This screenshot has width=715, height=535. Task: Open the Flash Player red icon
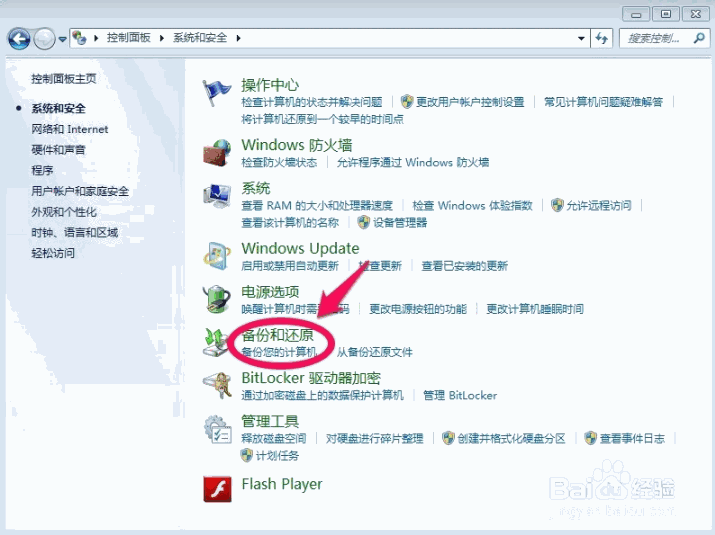click(x=217, y=489)
